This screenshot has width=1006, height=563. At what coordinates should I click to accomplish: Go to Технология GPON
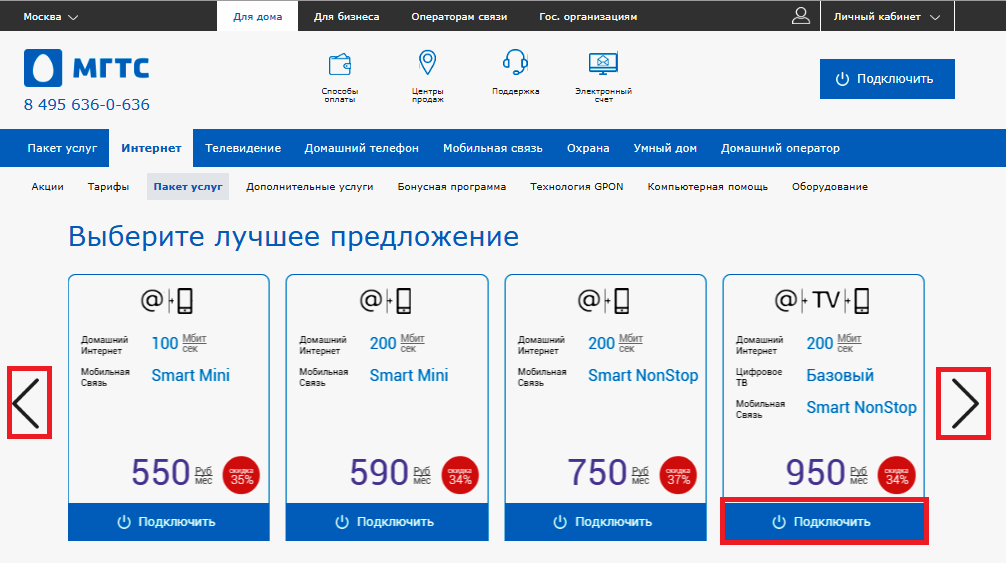click(577, 187)
